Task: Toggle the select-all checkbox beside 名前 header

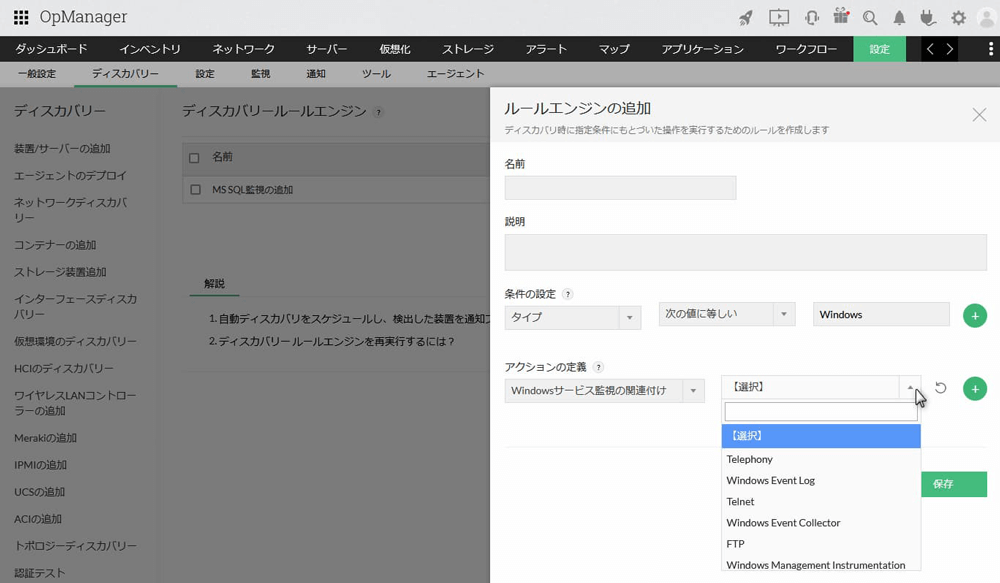Action: [194, 158]
